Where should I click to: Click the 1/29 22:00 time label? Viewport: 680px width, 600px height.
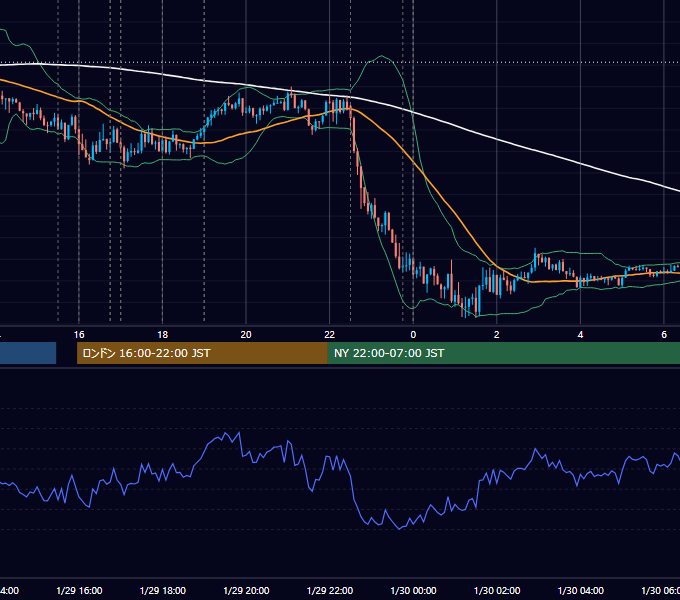(x=330, y=591)
